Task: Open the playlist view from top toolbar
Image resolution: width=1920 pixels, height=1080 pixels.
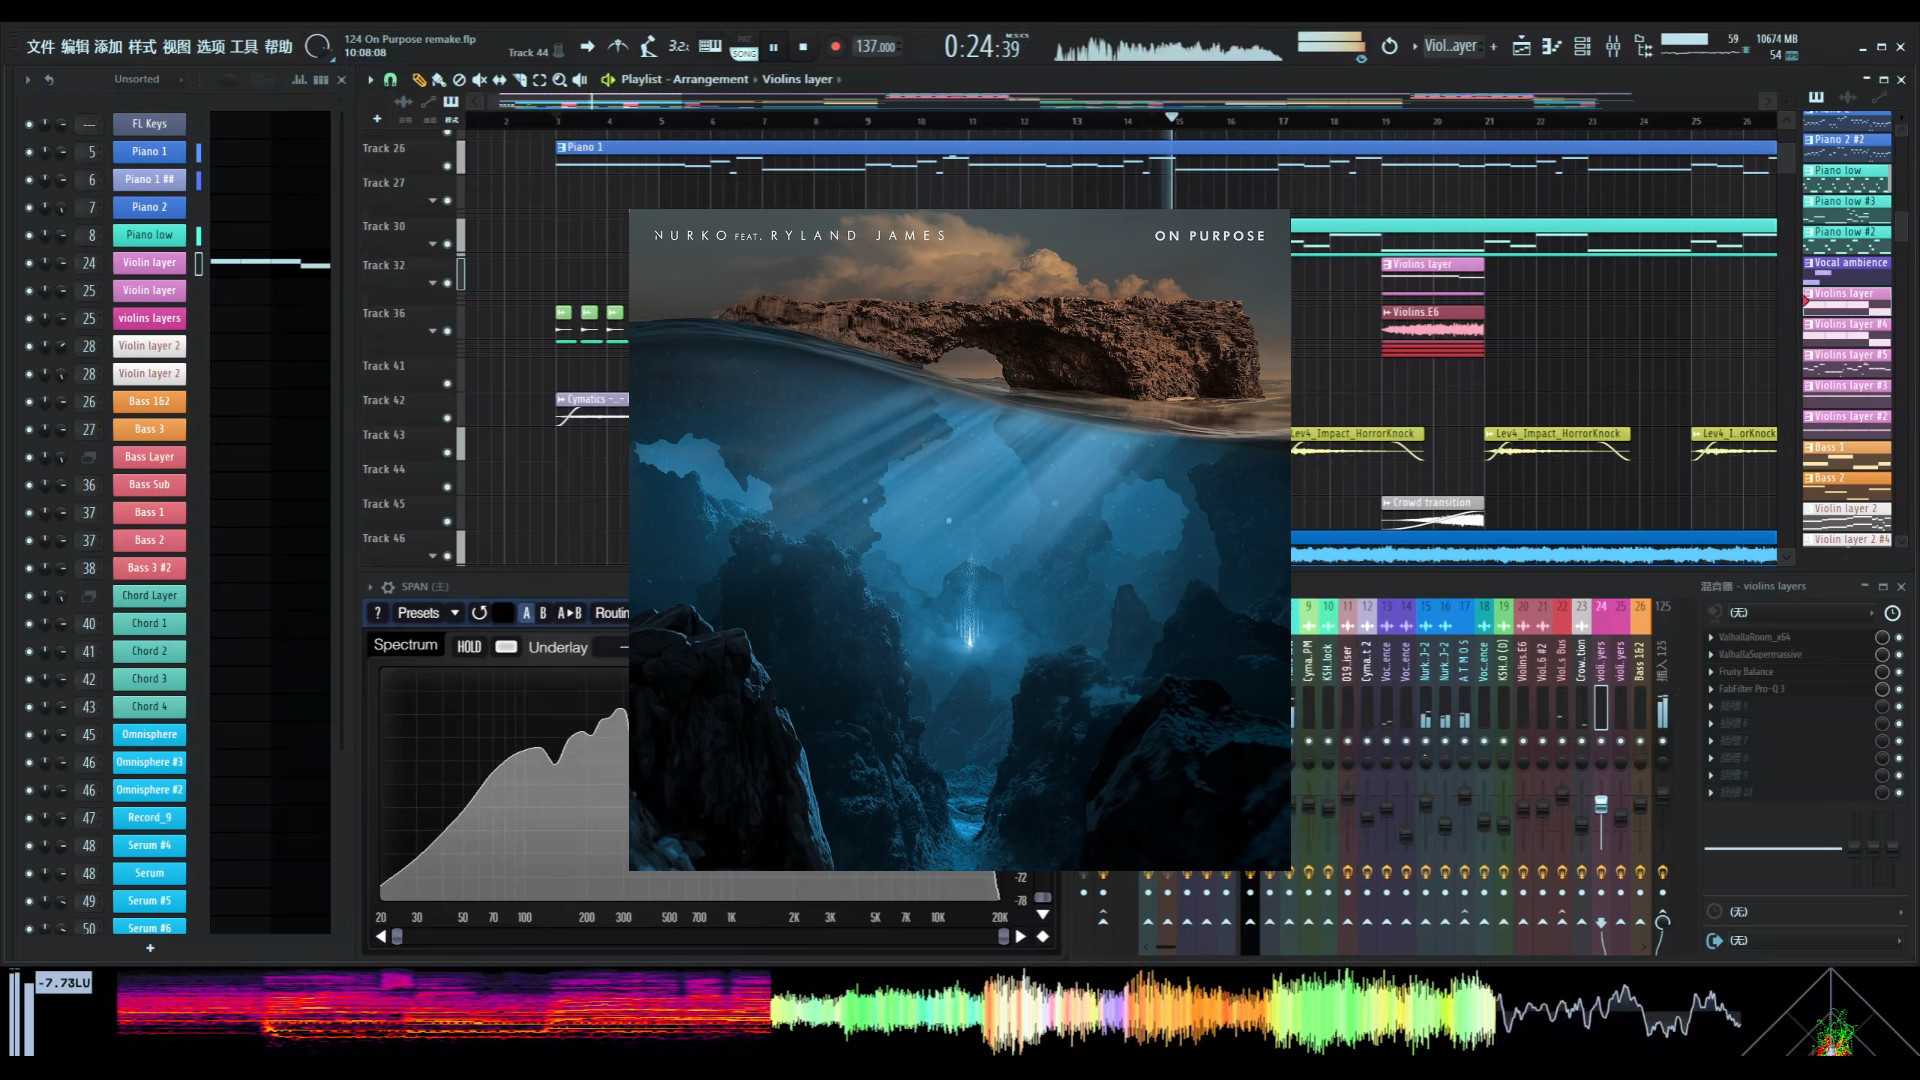Action: point(1521,46)
